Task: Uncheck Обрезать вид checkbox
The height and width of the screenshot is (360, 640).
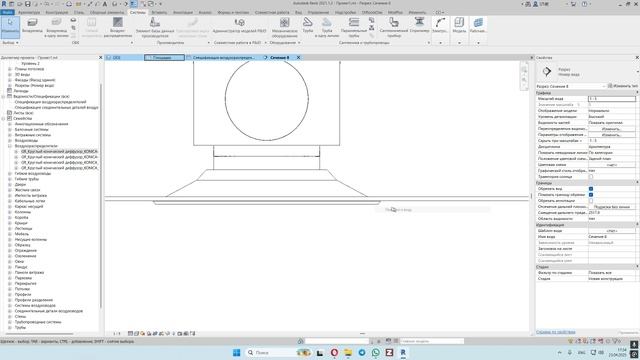Action: tap(591, 189)
